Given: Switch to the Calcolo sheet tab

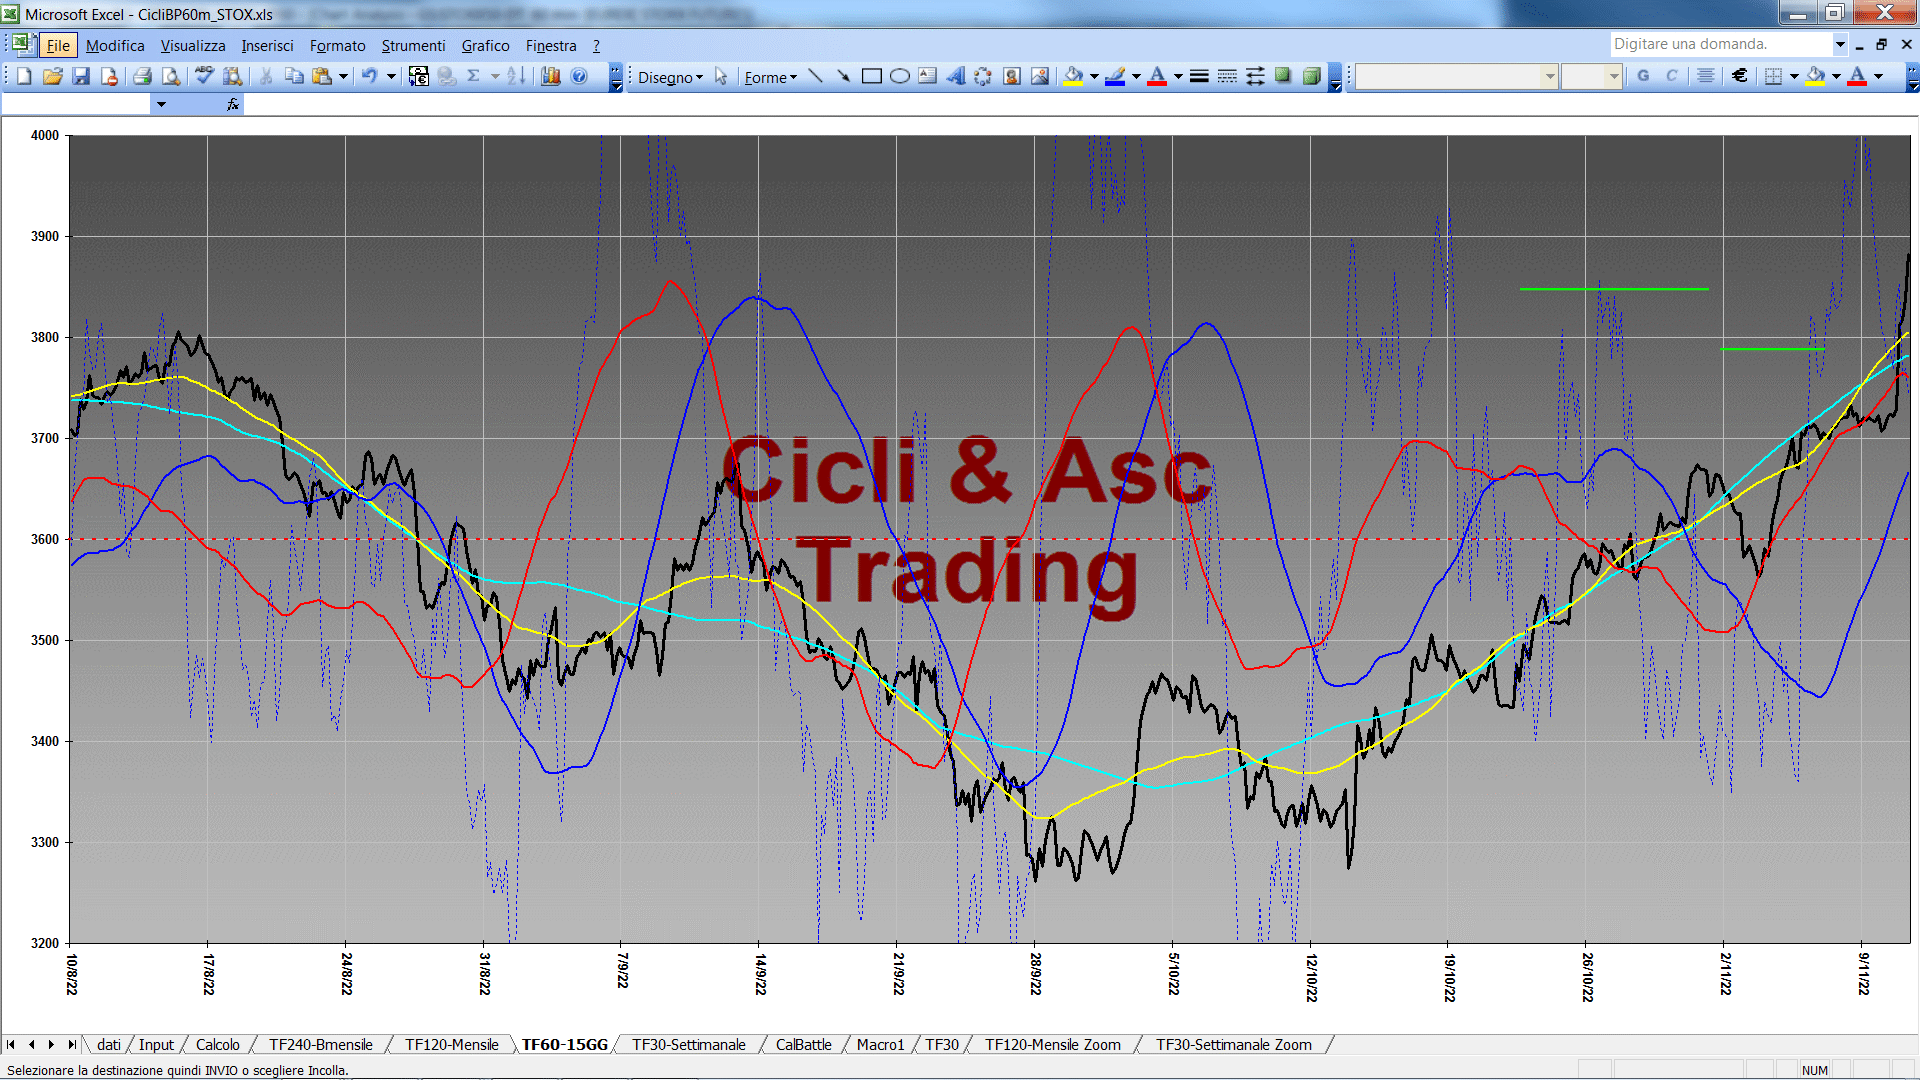Looking at the screenshot, I should pyautogui.click(x=217, y=1044).
